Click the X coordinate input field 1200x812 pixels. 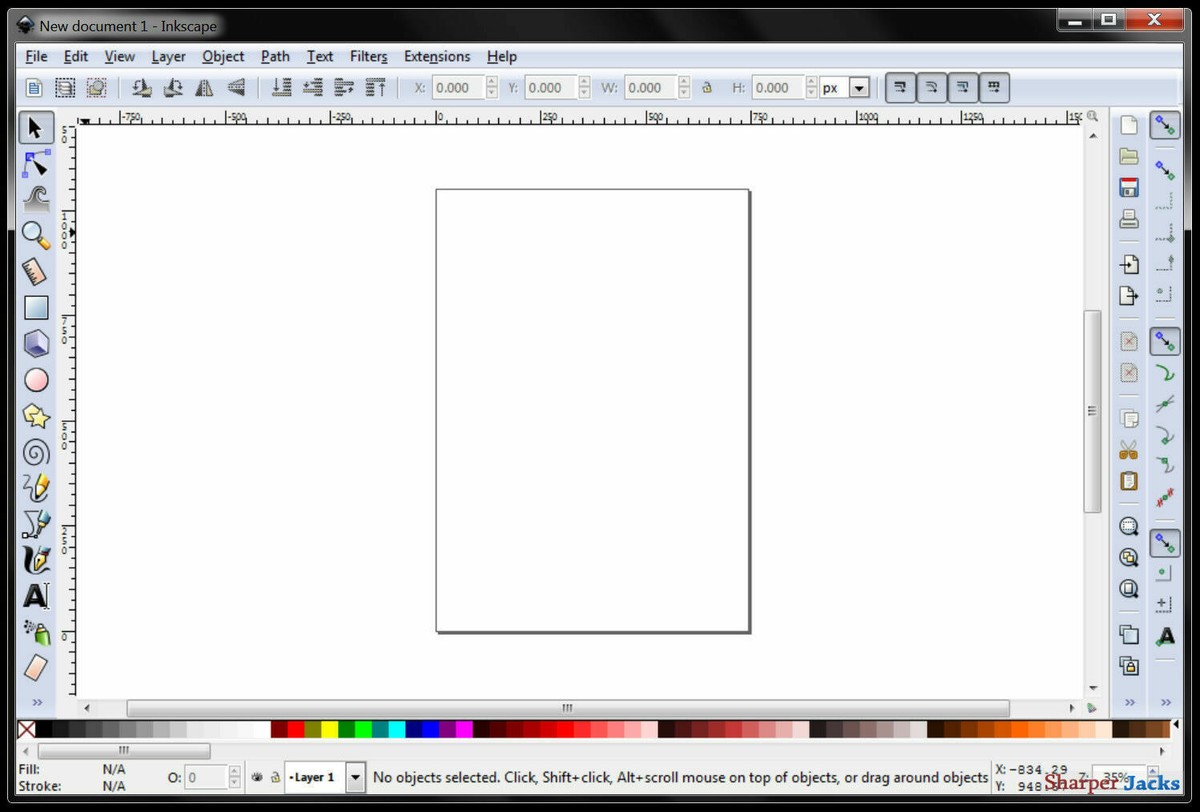(458, 88)
